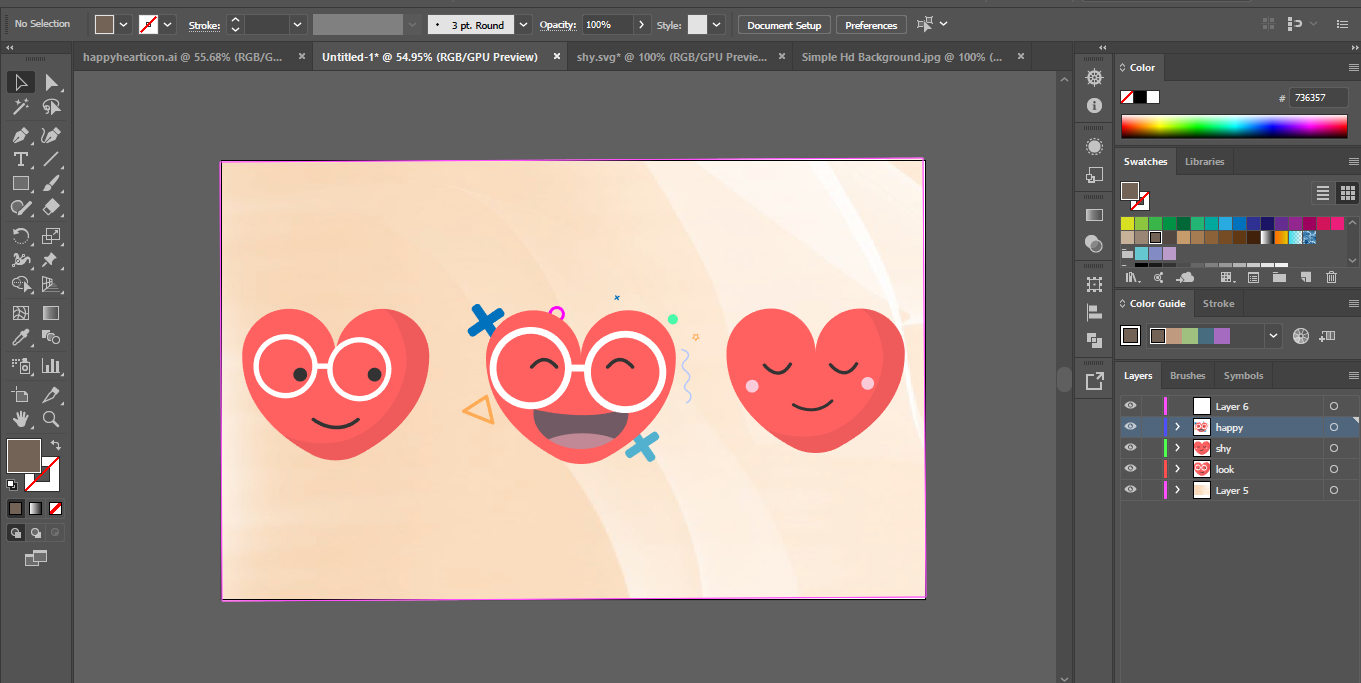The image size is (1361, 683).
Task: Open the Style dropdown in the control bar
Action: (x=715, y=24)
